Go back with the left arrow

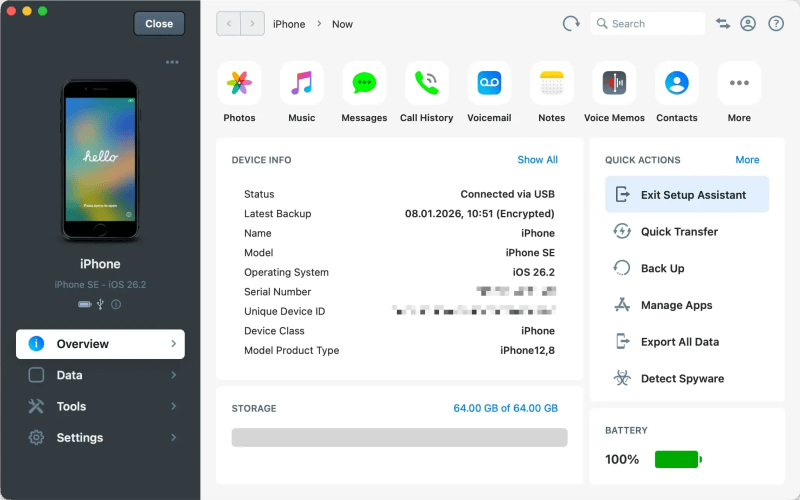229,23
